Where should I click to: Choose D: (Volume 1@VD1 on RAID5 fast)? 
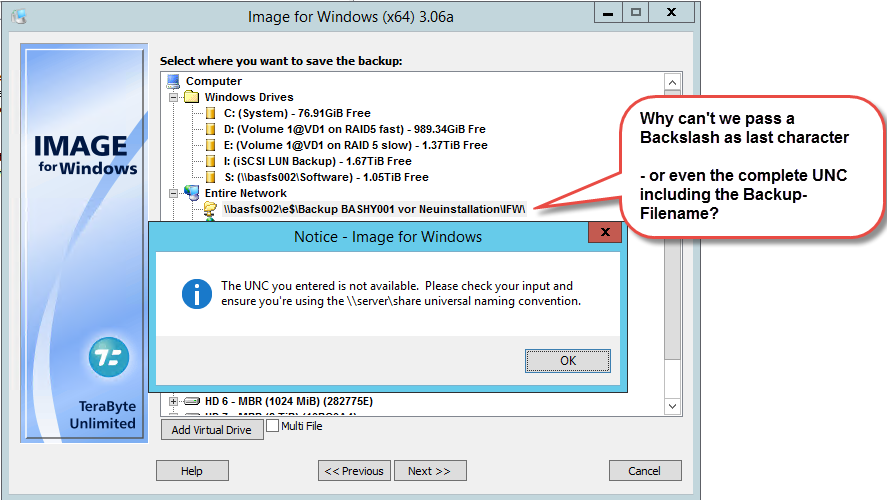click(354, 129)
